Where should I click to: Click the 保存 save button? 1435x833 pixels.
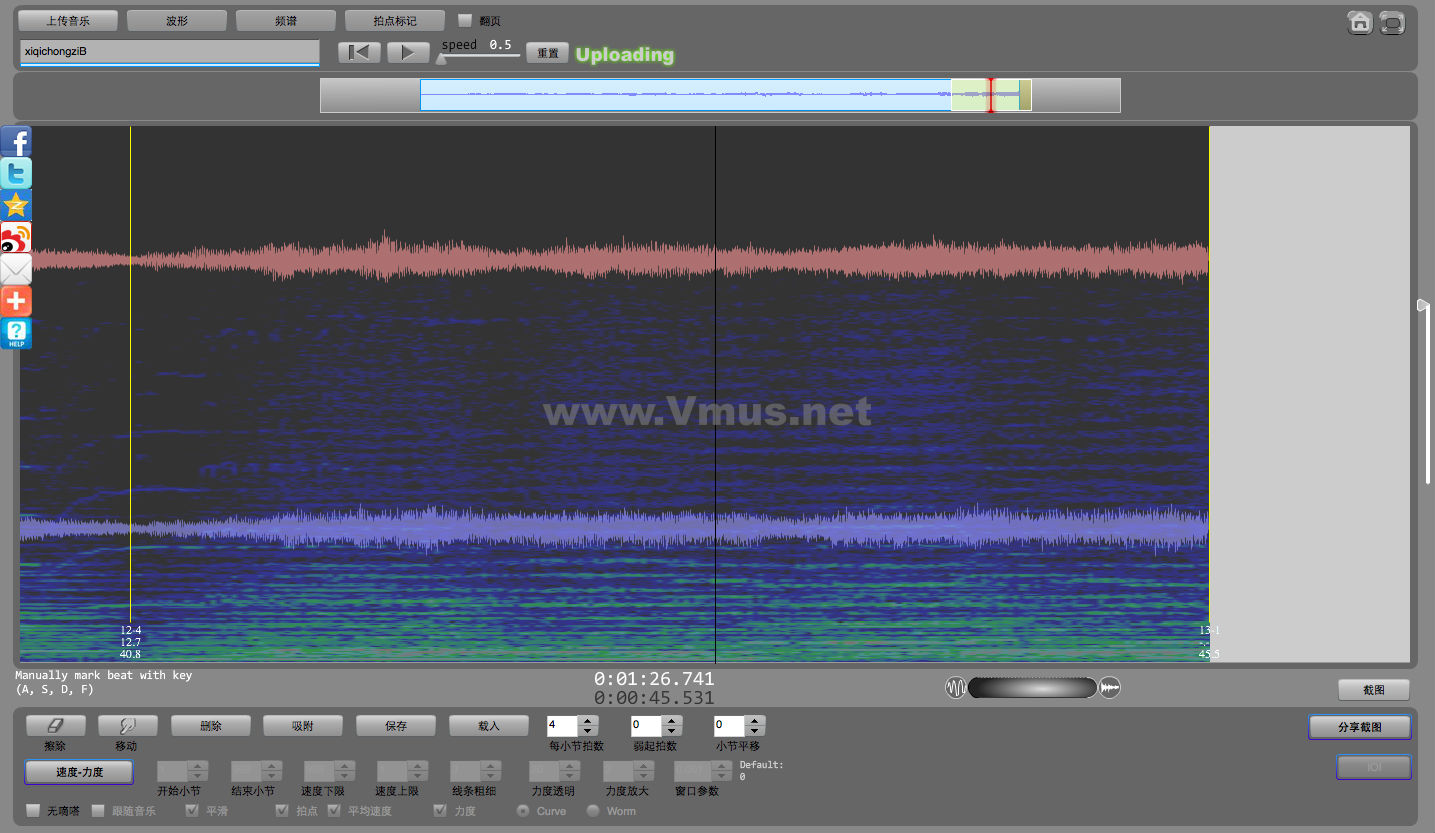[396, 726]
